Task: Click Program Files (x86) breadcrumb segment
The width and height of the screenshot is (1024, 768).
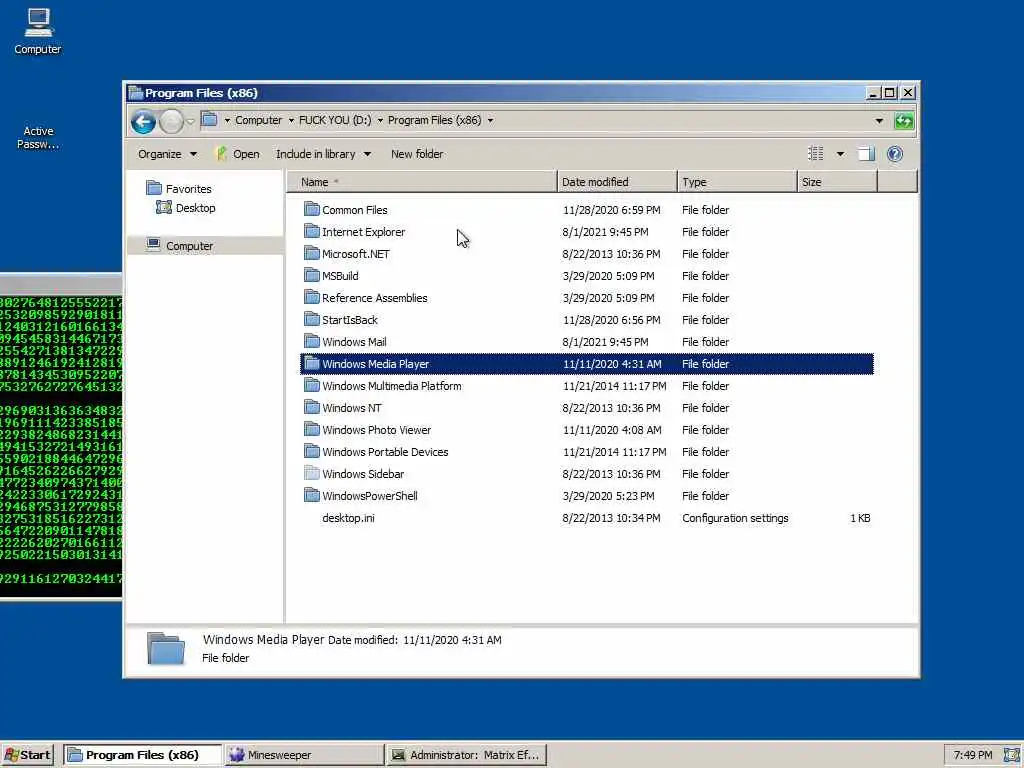Action: [x=434, y=120]
